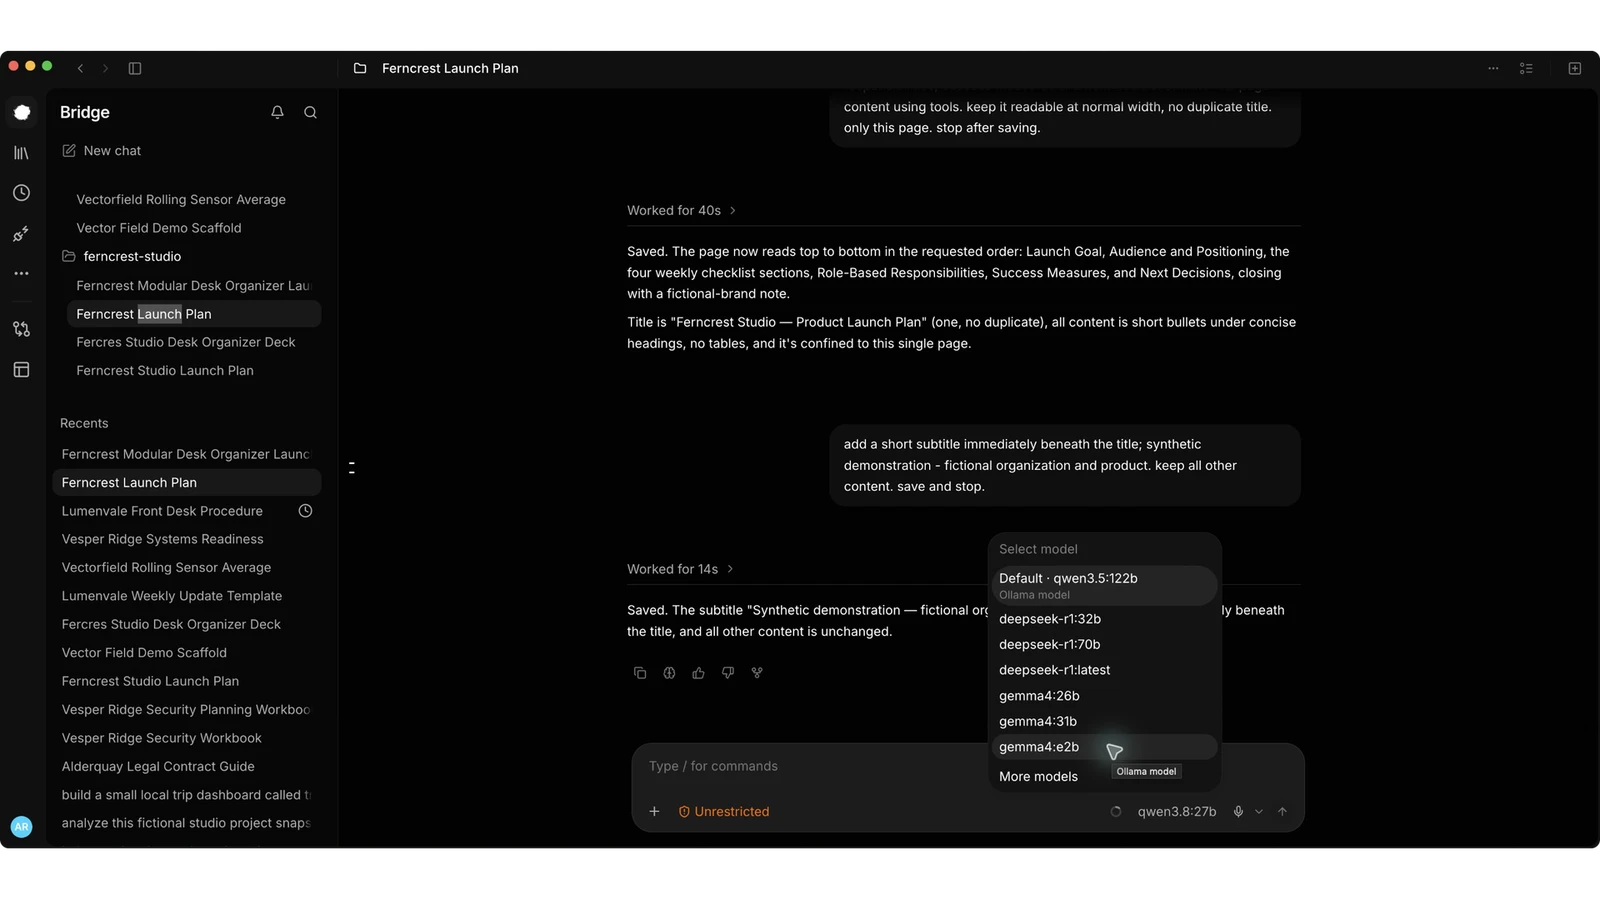
Task: Click the branch chat icon under response
Action: point(757,673)
